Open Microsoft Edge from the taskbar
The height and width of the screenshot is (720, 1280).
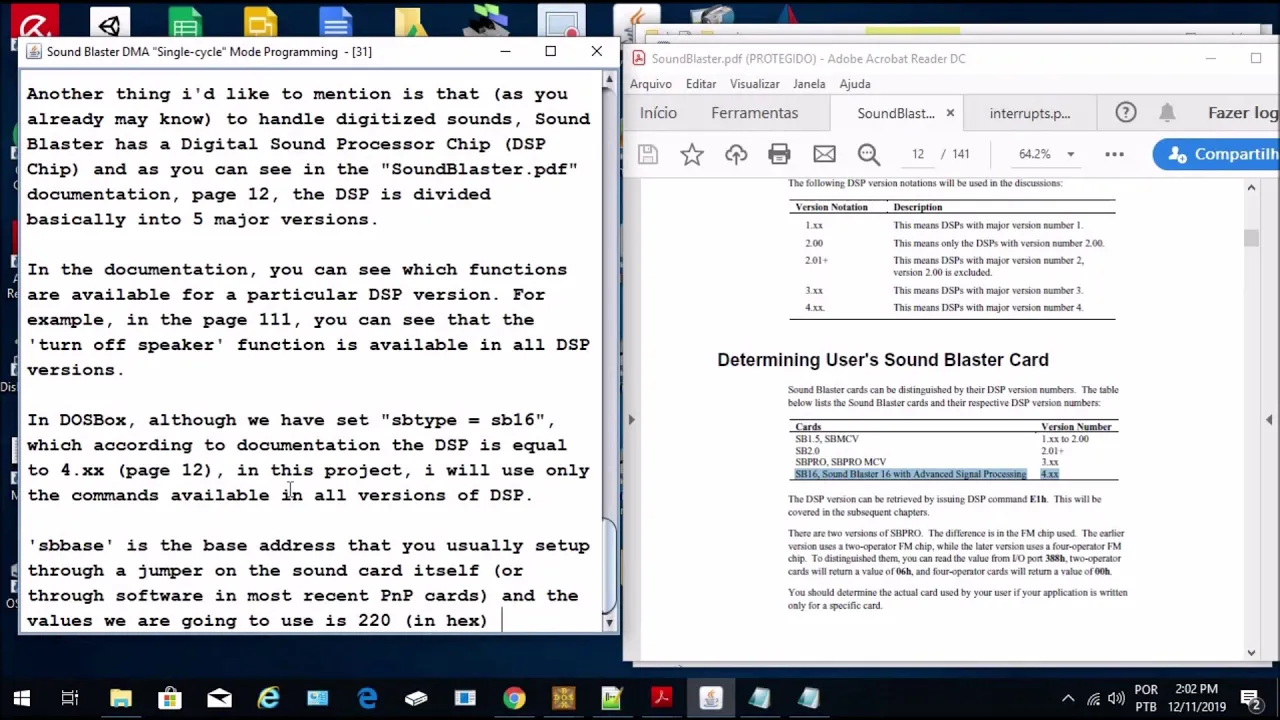367,698
